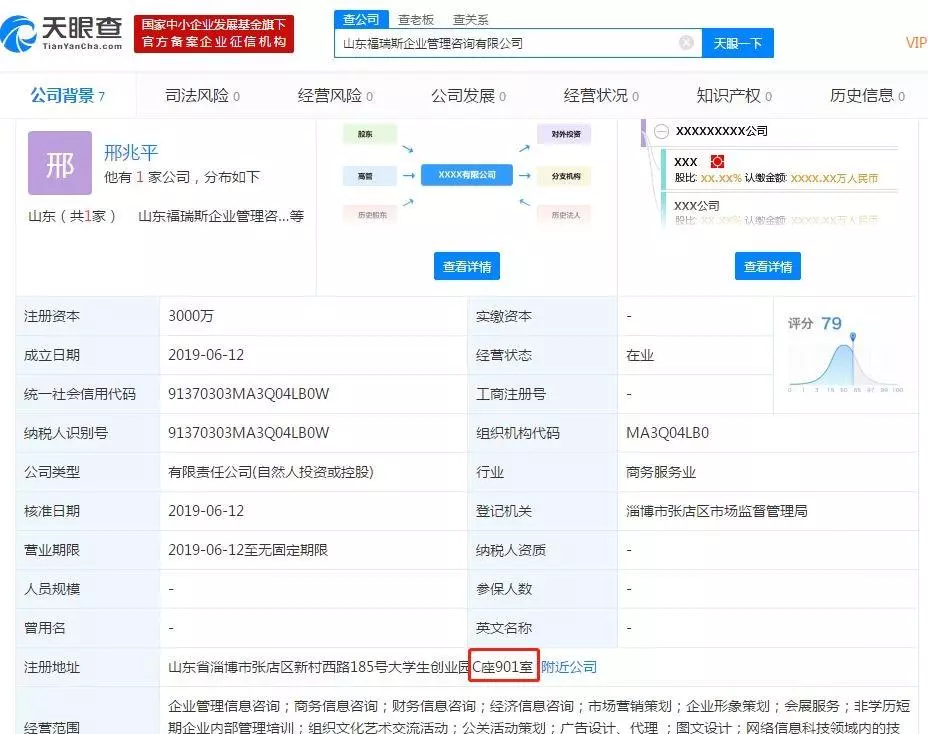Open the 附近公司 link

(569, 667)
